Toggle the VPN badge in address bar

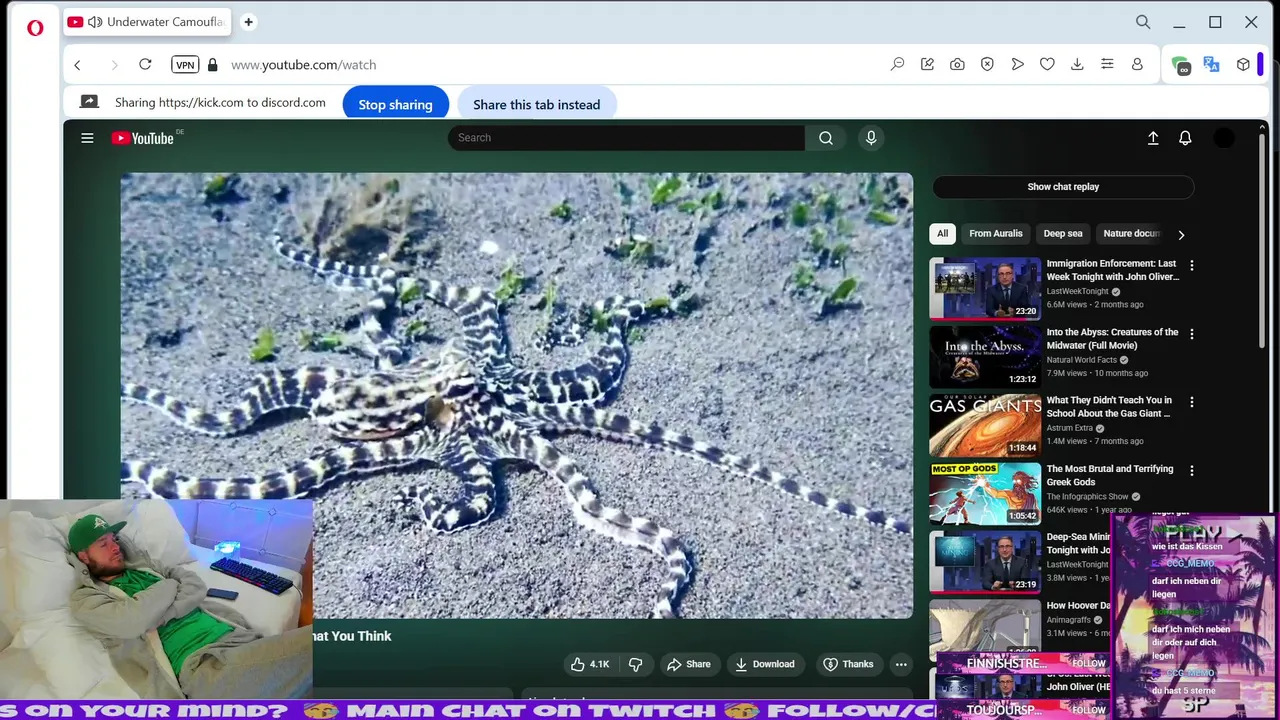coord(185,64)
